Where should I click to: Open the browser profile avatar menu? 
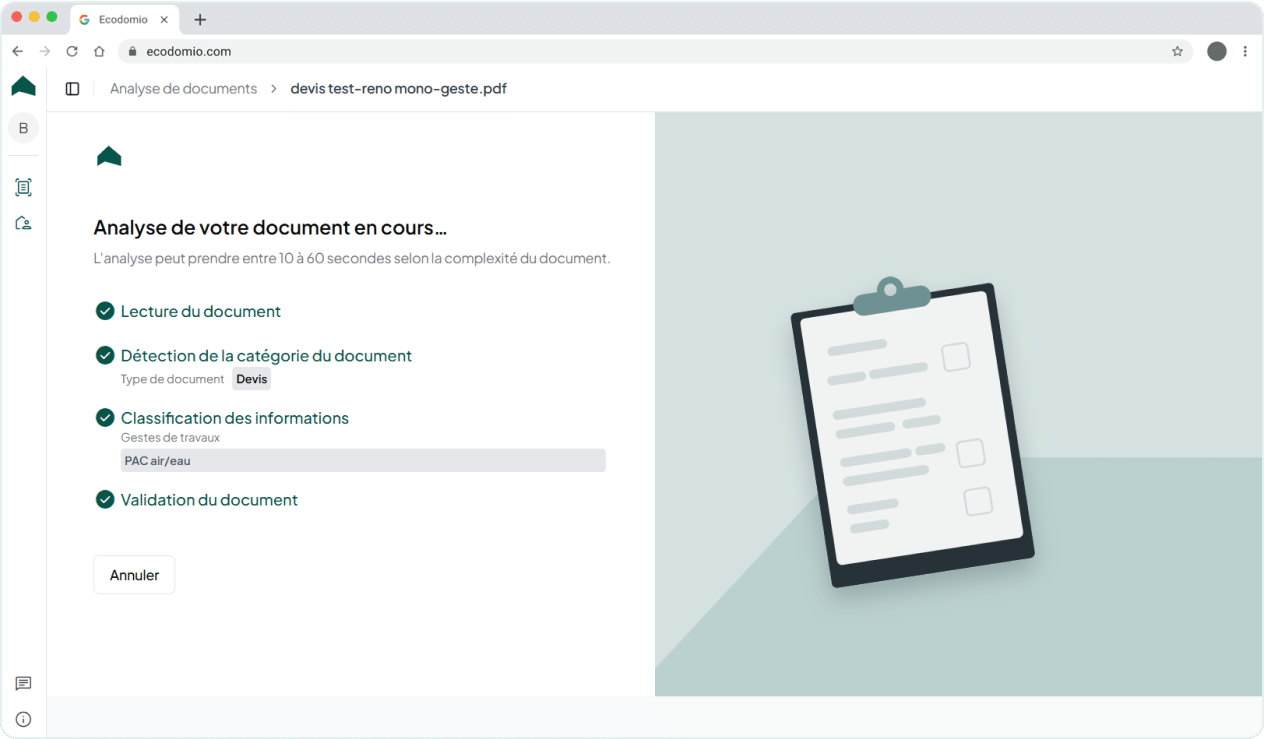(x=1216, y=51)
